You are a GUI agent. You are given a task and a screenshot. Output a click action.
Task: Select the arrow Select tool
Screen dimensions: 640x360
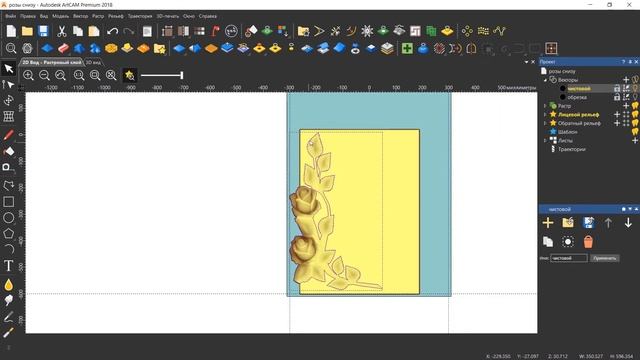click(x=9, y=69)
